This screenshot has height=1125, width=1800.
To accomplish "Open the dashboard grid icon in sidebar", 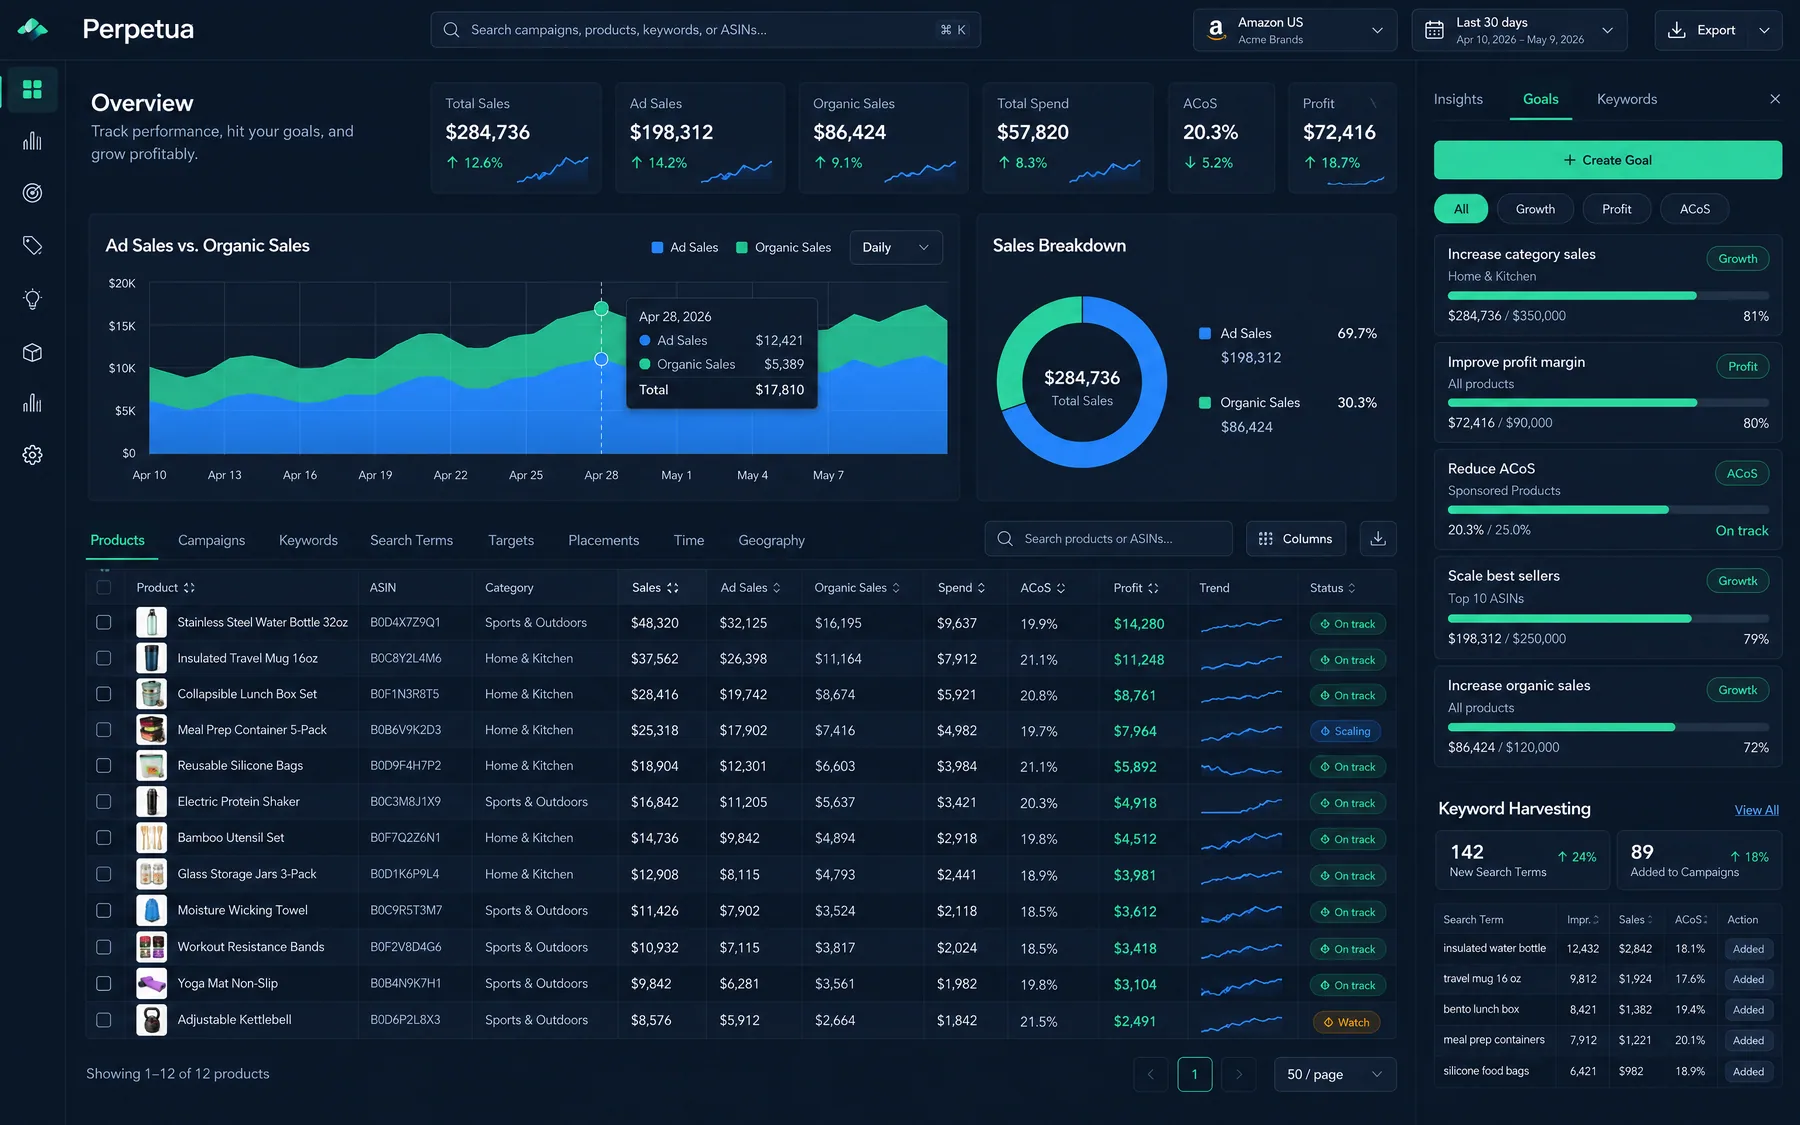I will click(x=32, y=89).
